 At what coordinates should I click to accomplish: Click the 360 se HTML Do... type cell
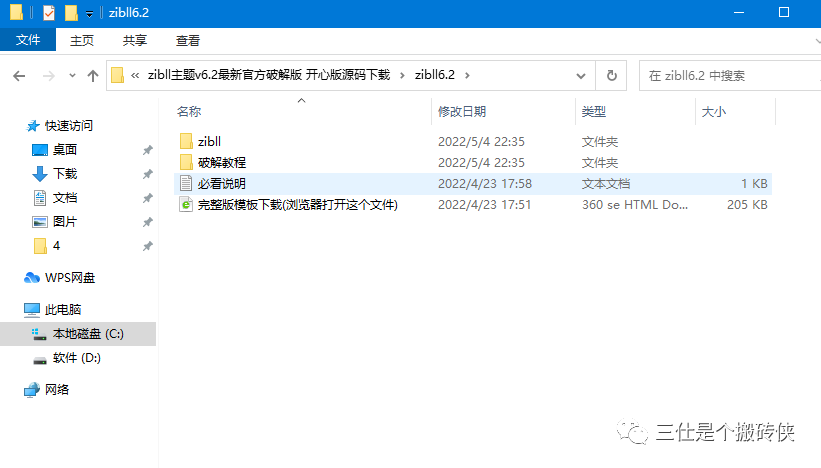pyautogui.click(x=635, y=205)
